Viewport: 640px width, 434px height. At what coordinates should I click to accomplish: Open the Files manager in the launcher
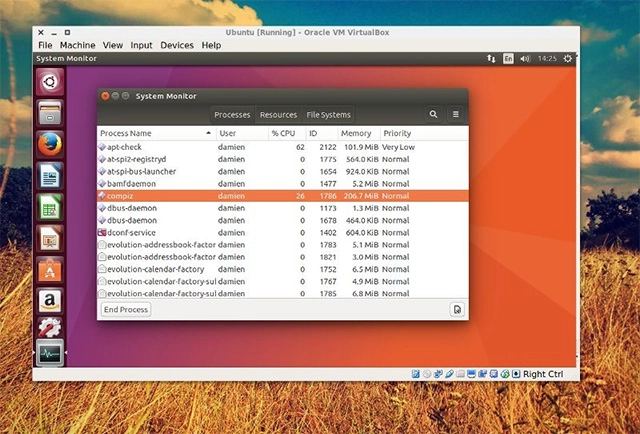[x=50, y=113]
